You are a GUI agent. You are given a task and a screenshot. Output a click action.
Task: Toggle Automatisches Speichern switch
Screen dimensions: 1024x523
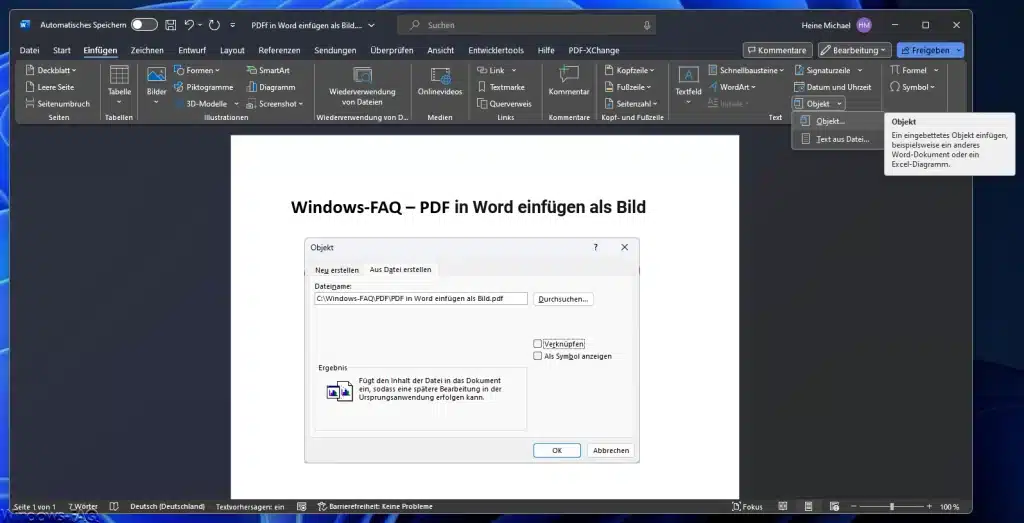pyautogui.click(x=144, y=25)
